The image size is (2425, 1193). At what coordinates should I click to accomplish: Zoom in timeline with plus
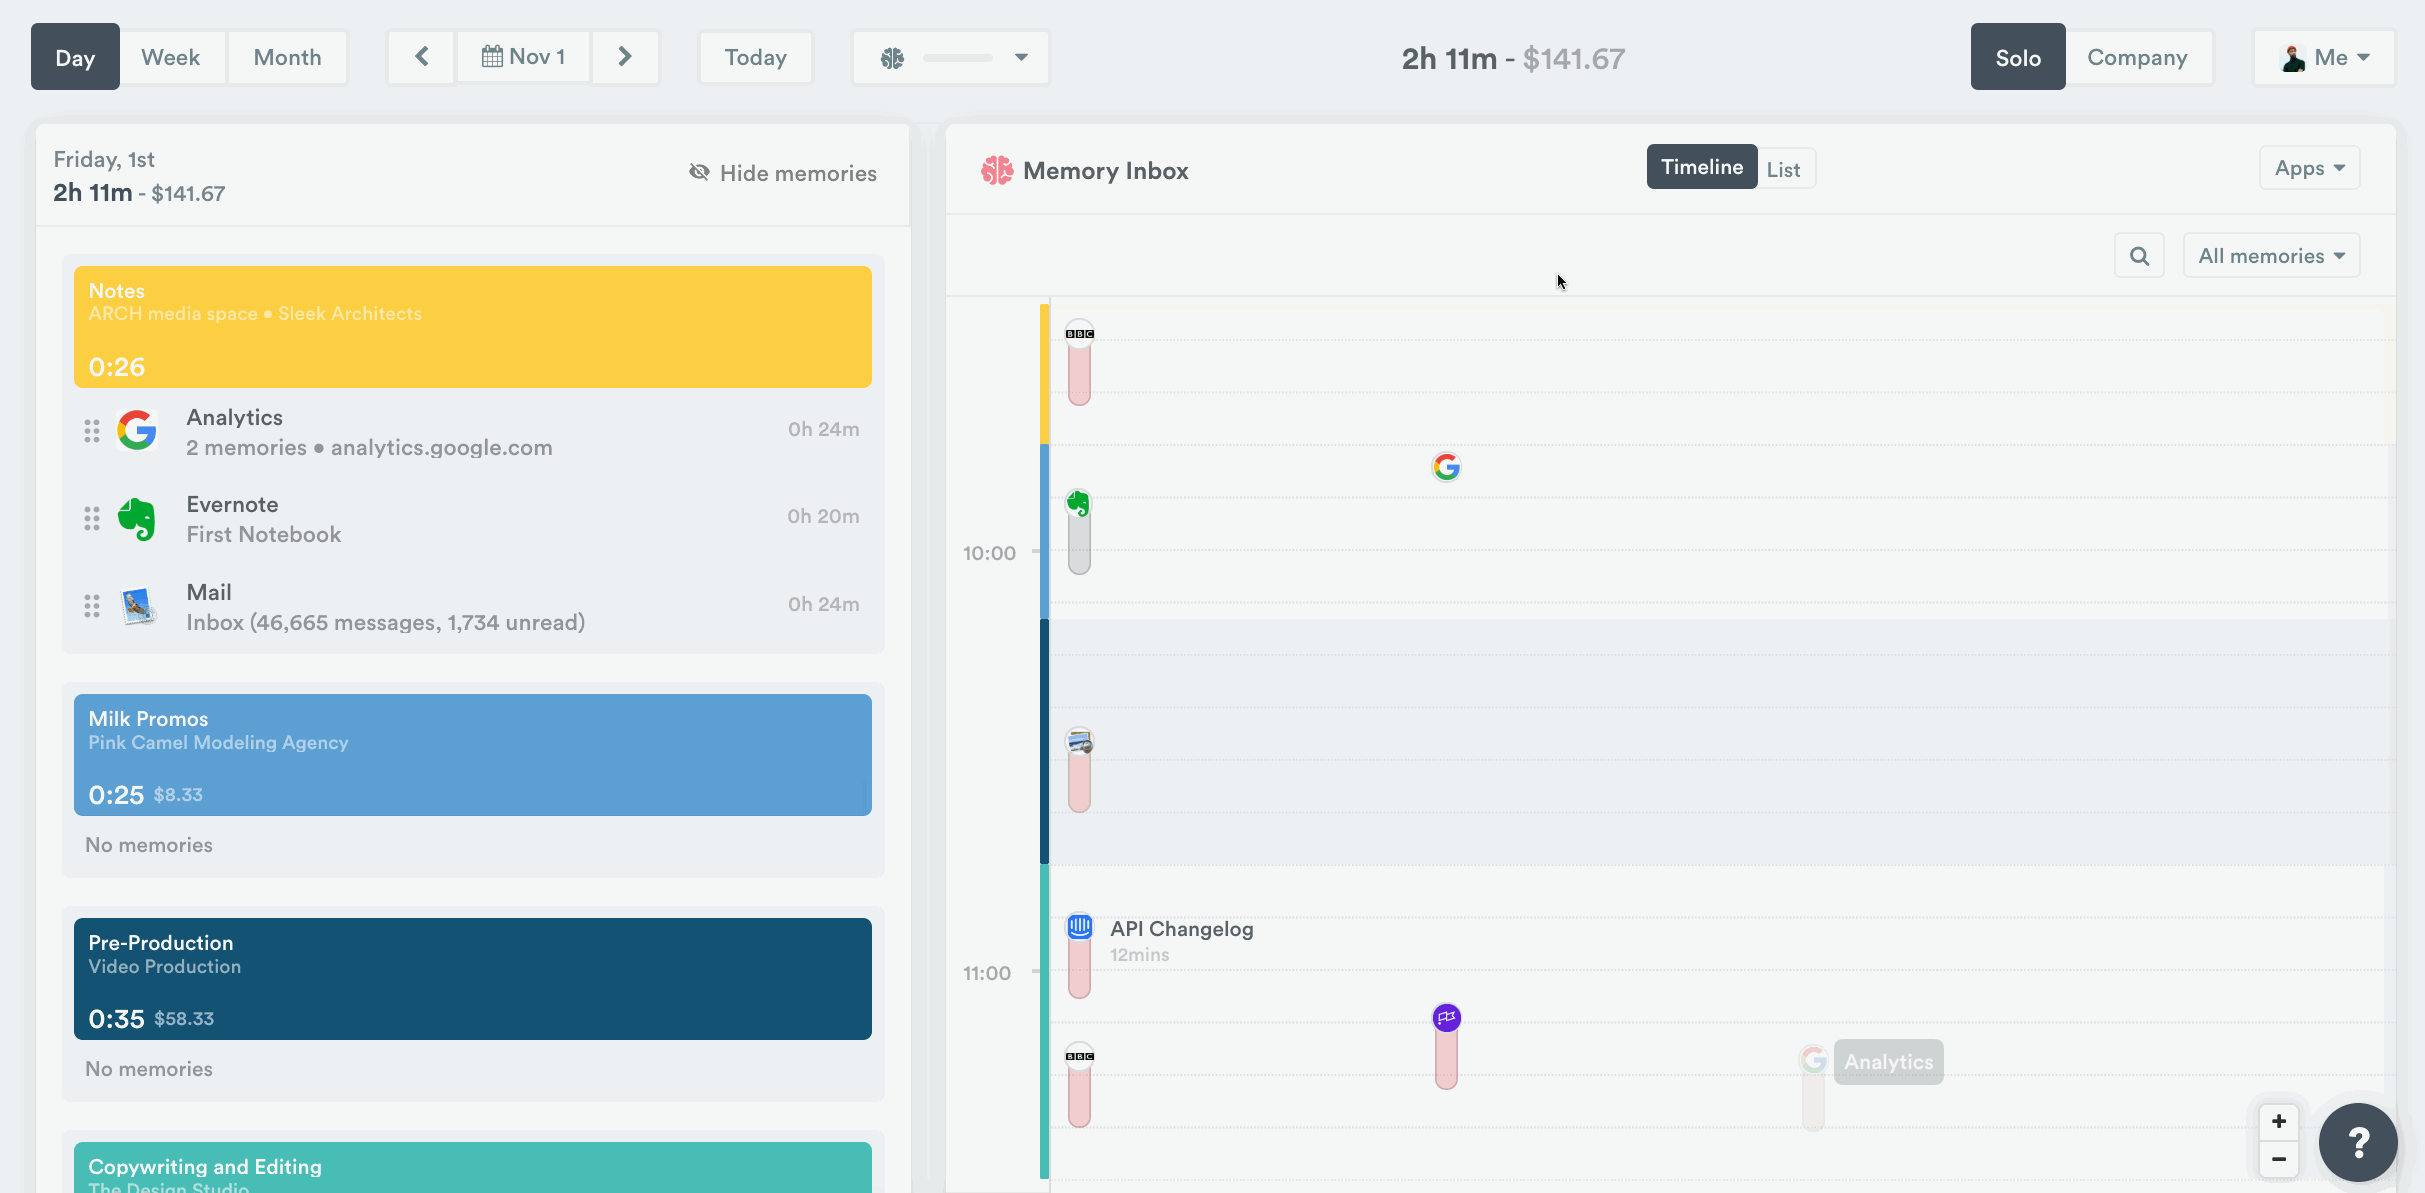[2279, 1122]
